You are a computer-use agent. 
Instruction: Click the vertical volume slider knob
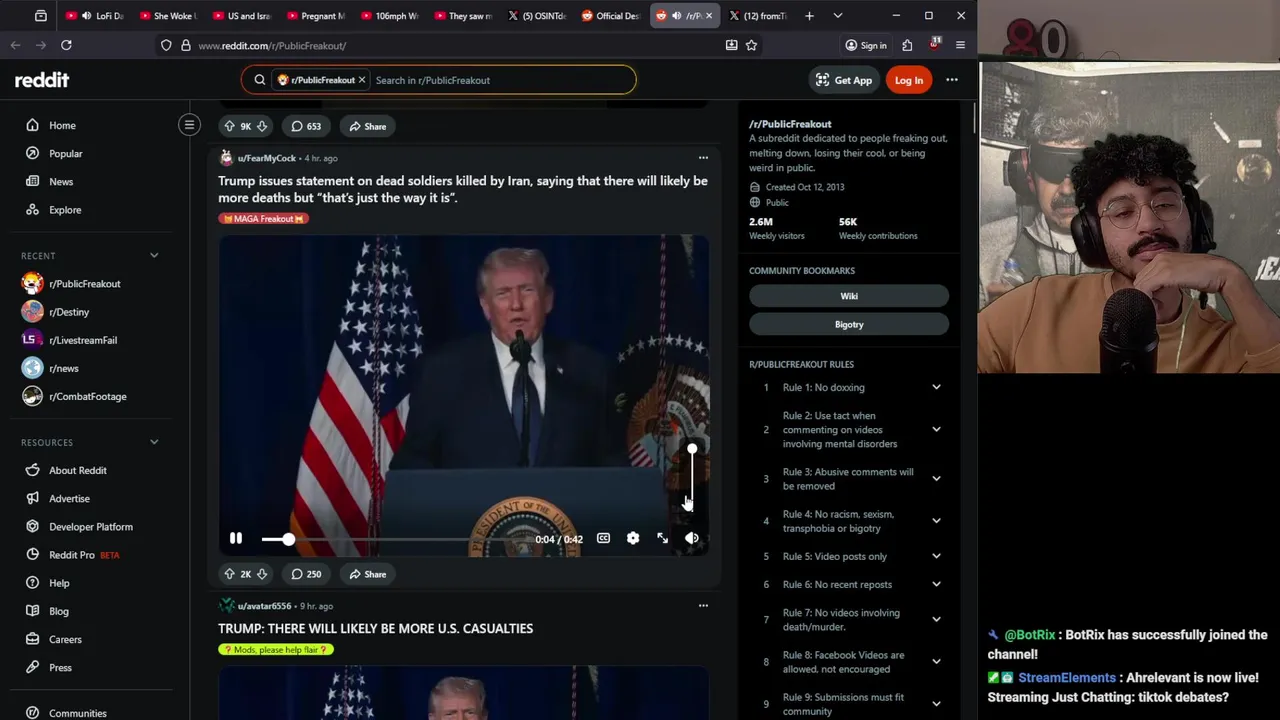click(692, 449)
